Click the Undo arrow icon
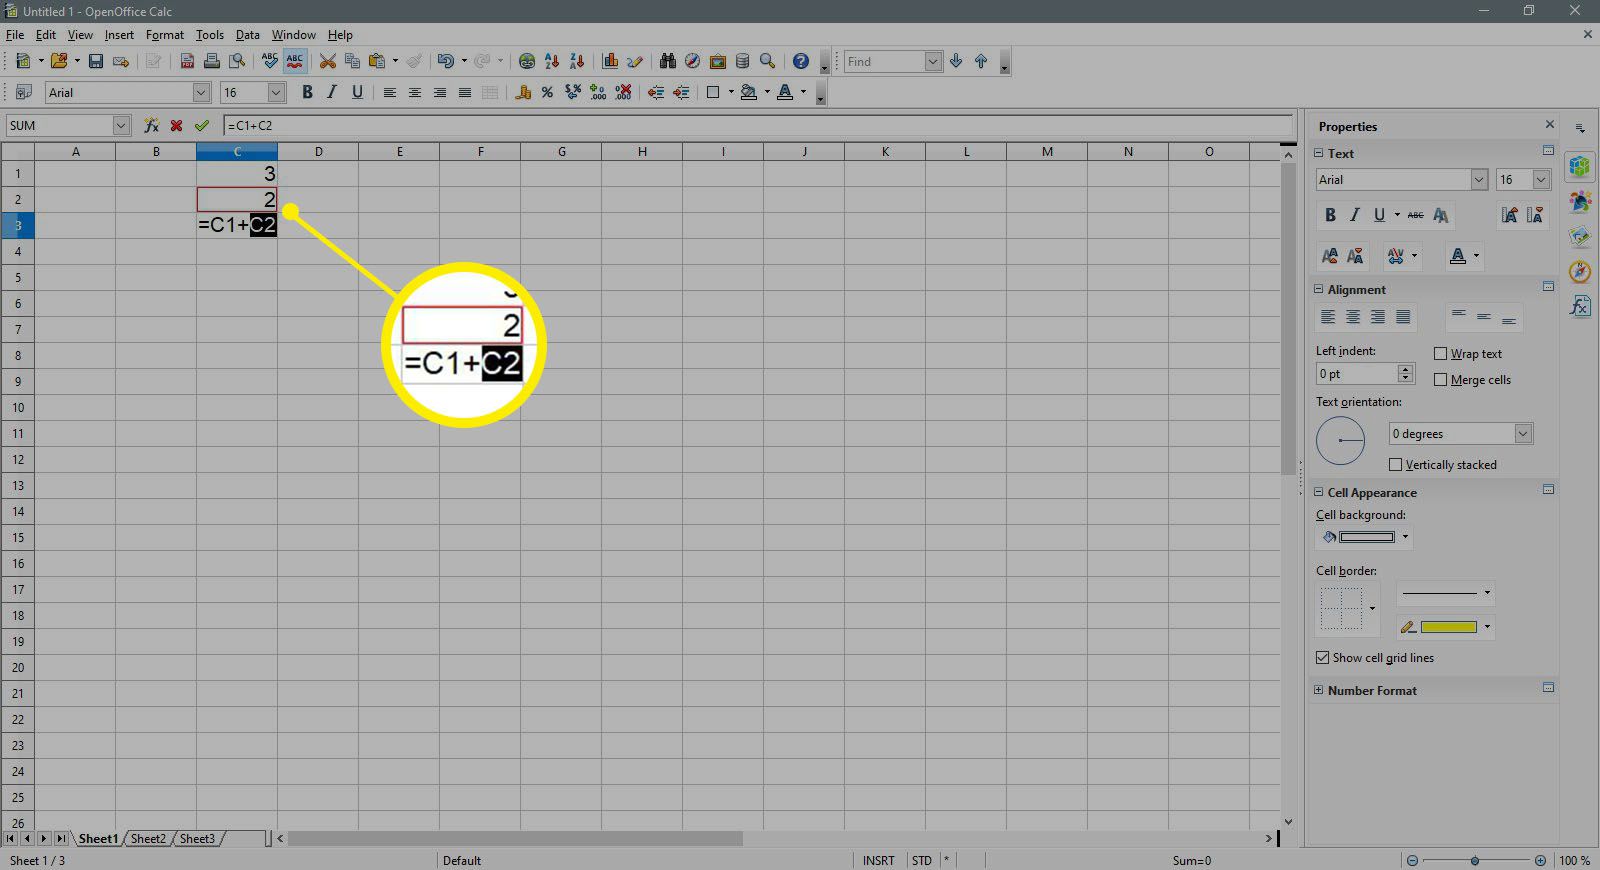The width and height of the screenshot is (1600, 870). (x=446, y=62)
